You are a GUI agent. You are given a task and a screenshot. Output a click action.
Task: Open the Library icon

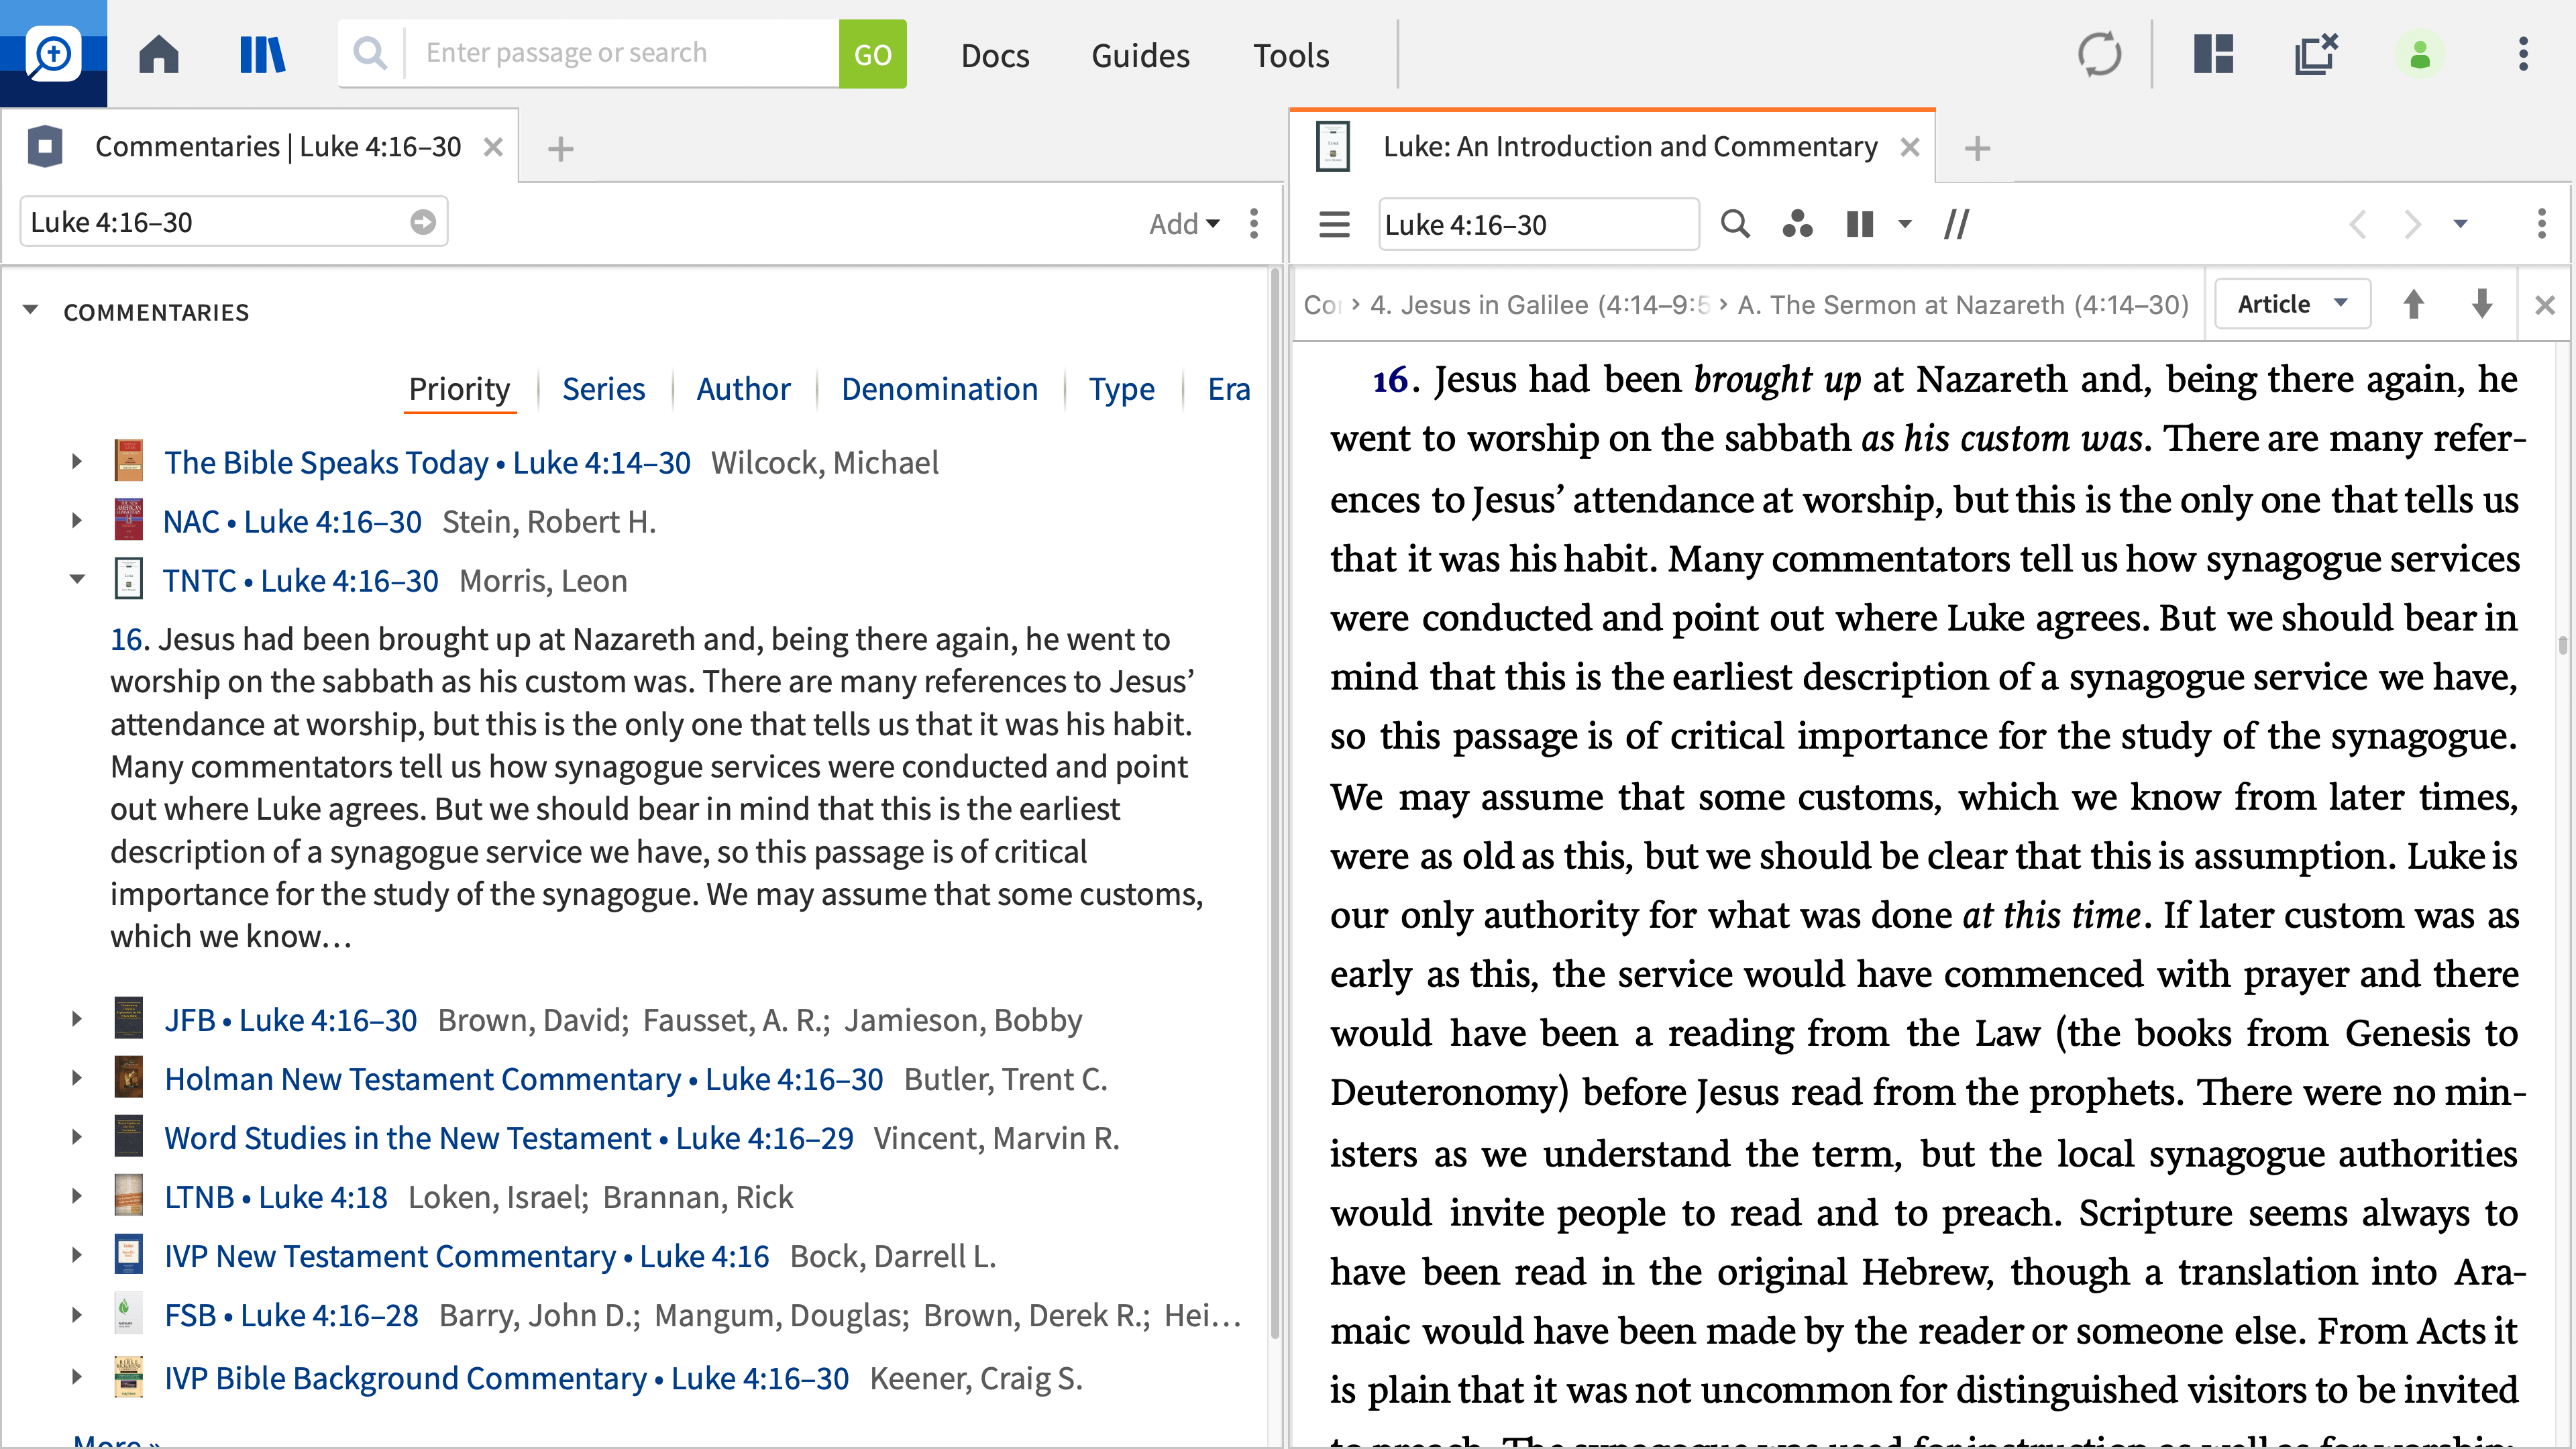(x=262, y=54)
